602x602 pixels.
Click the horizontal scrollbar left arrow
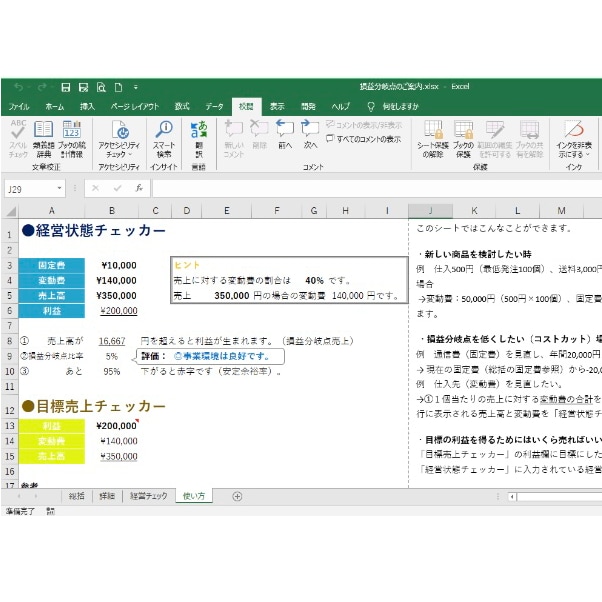point(512,497)
